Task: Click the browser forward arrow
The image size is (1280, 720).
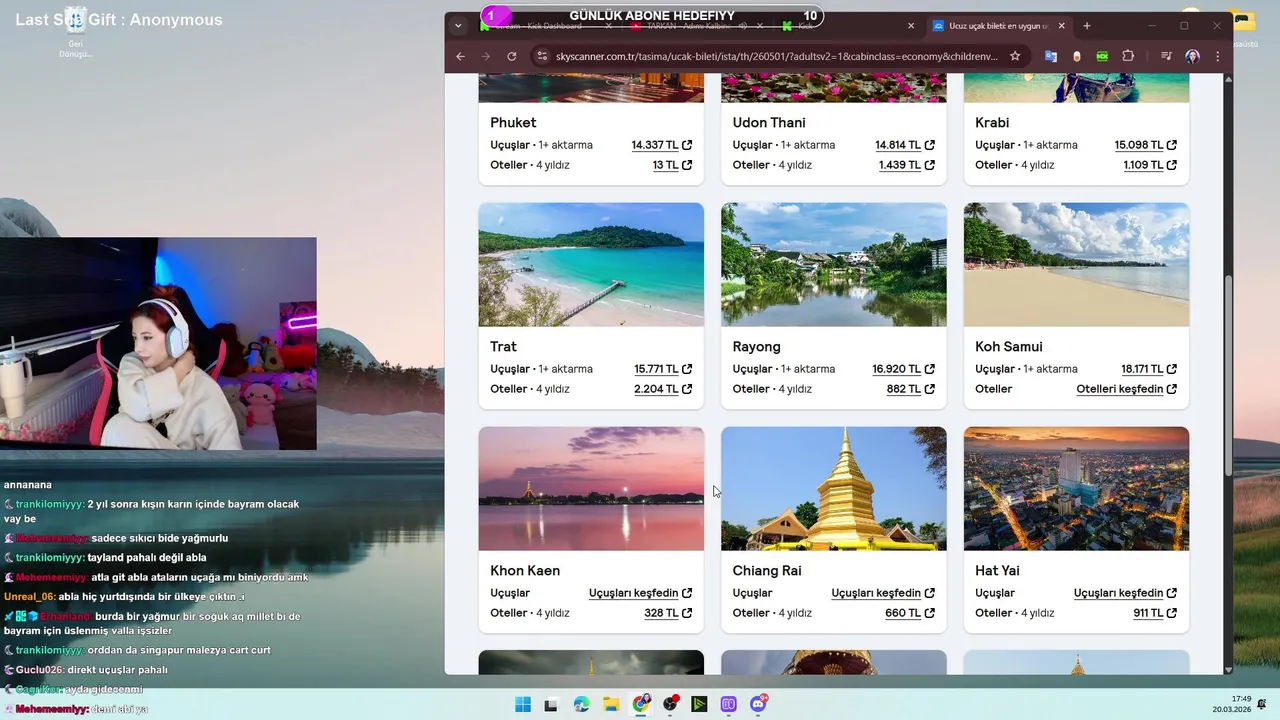Action: pos(486,56)
